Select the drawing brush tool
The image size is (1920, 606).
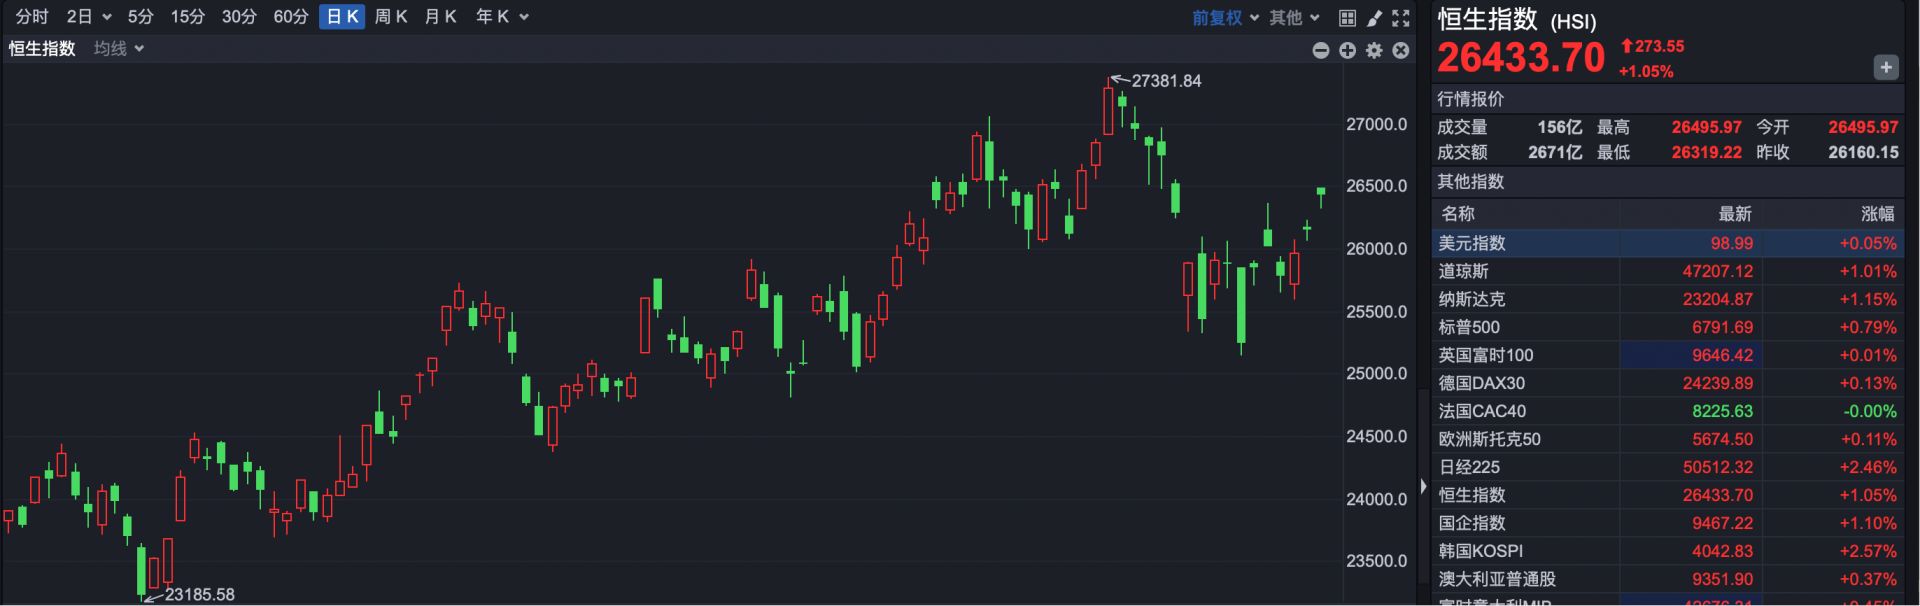tap(1374, 18)
